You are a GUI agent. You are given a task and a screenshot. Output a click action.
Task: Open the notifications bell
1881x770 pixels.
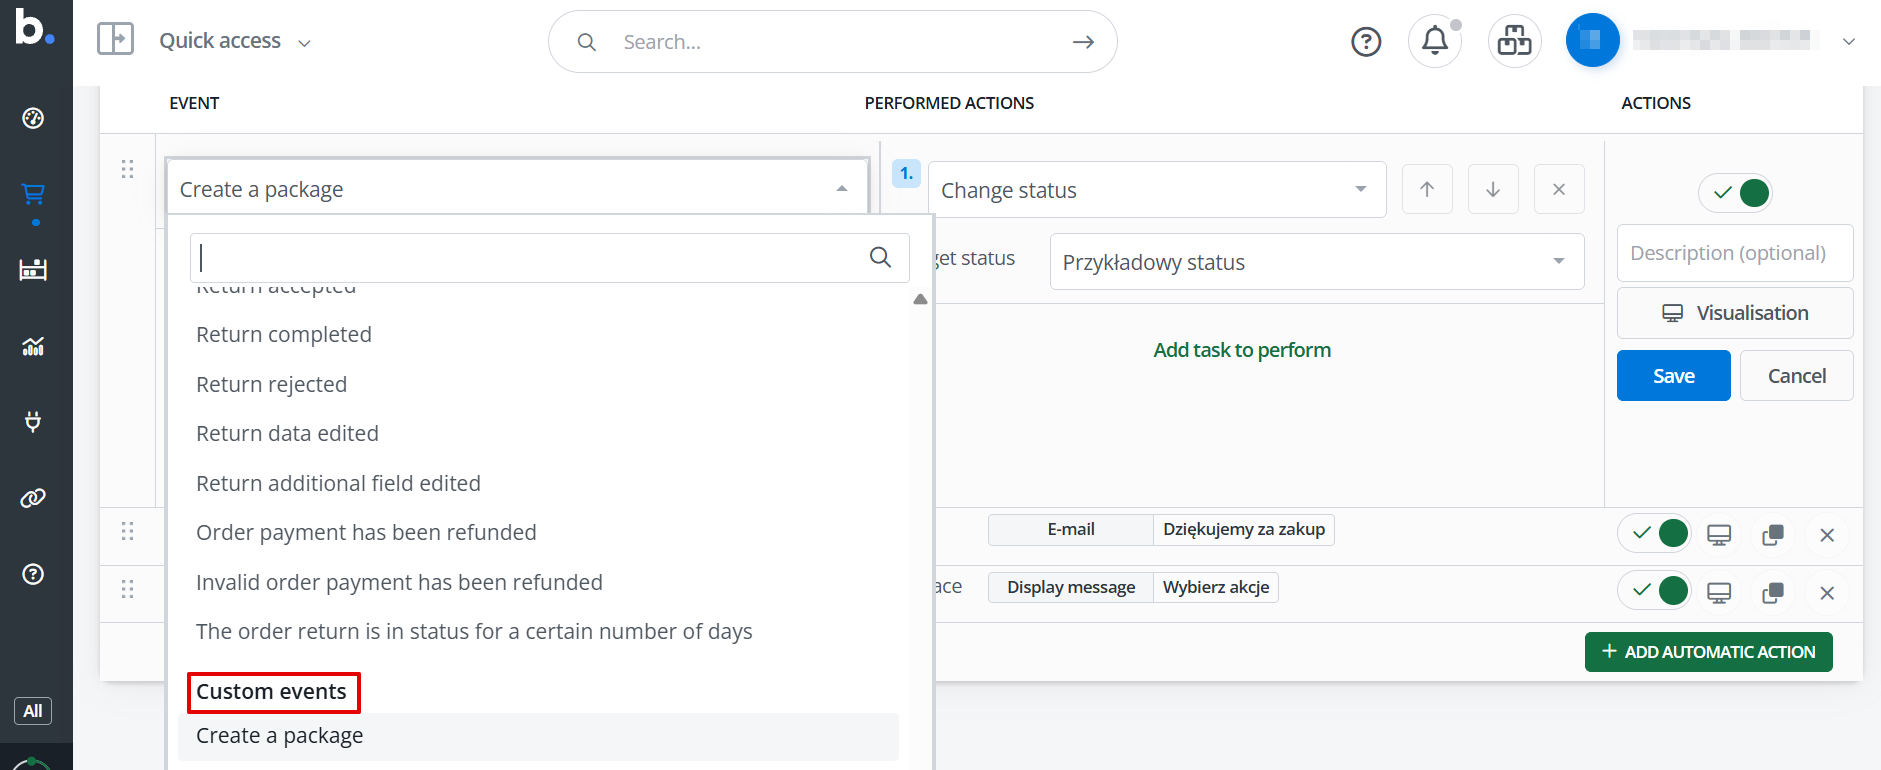pyautogui.click(x=1434, y=41)
